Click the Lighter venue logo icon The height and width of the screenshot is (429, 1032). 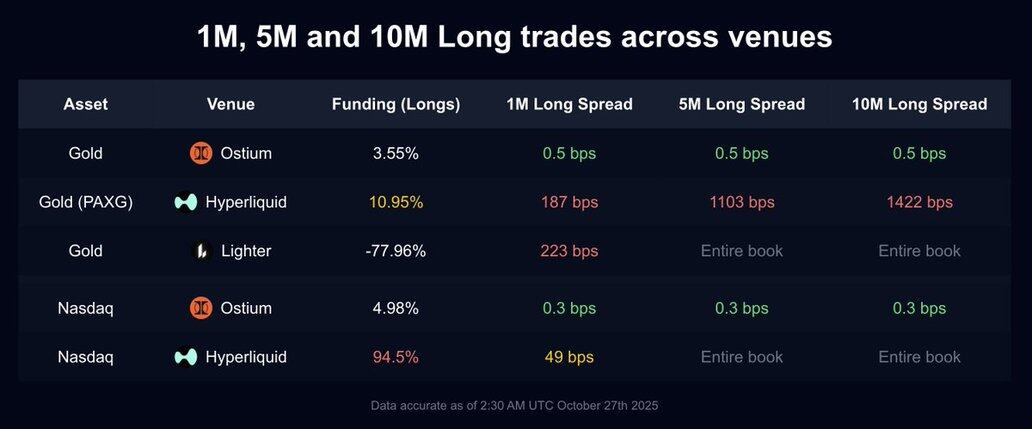(200, 251)
